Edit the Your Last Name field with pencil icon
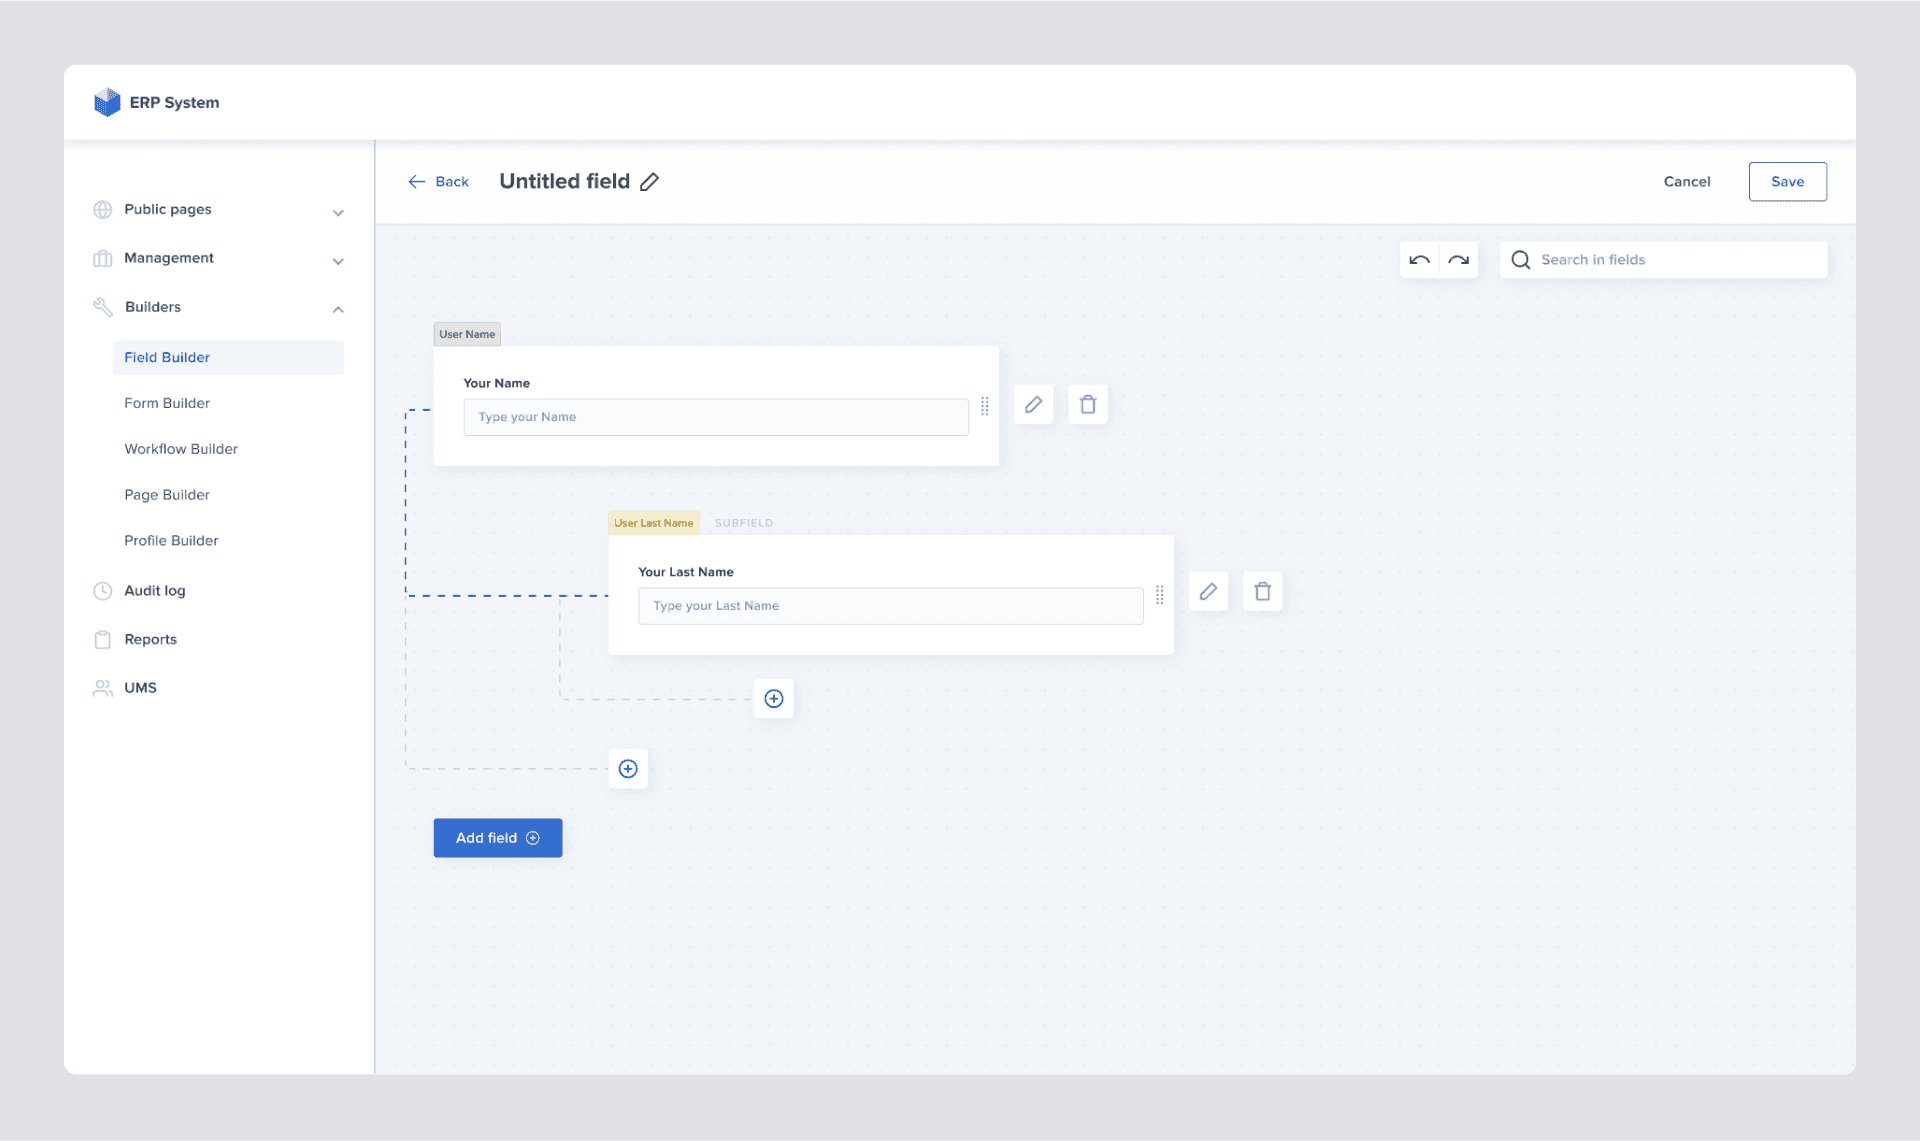Viewport: 1920px width, 1141px height. [1208, 591]
